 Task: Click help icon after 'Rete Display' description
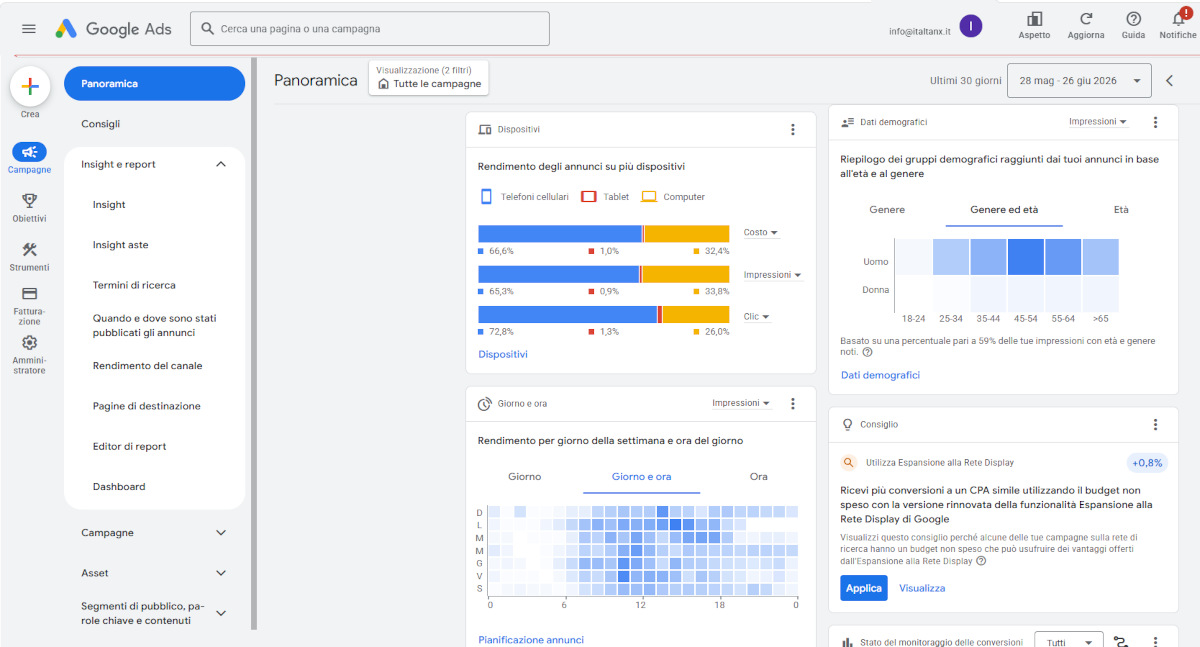click(x=981, y=561)
